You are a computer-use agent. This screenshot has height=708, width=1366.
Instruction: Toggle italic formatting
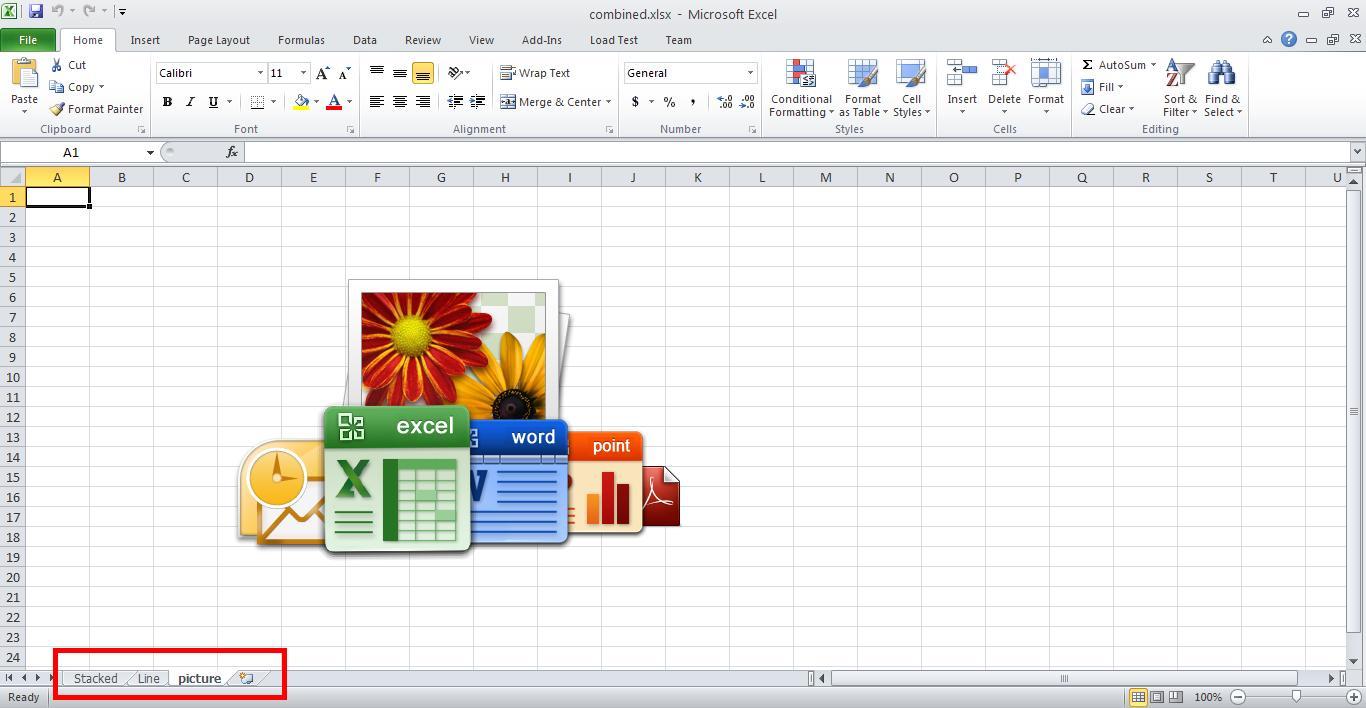[x=189, y=101]
